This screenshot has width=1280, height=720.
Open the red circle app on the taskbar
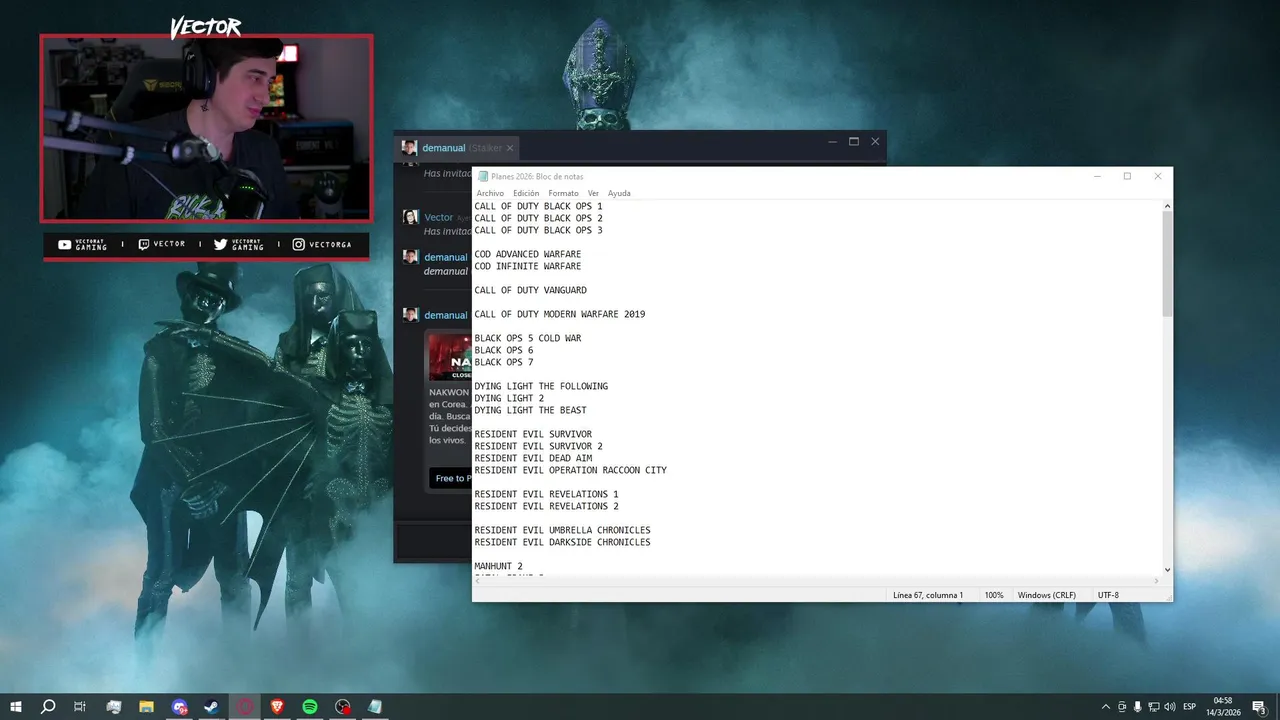[x=245, y=707]
